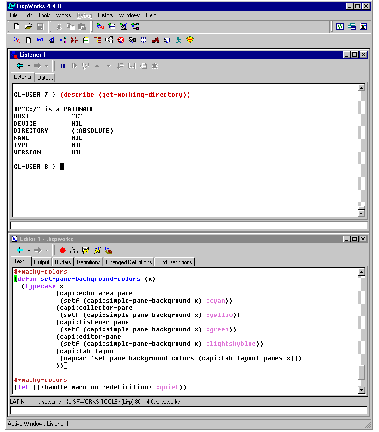Open the history dropdown beside Listener back arrow
The width and height of the screenshot is (379, 432).
pyautogui.click(x=29, y=66)
